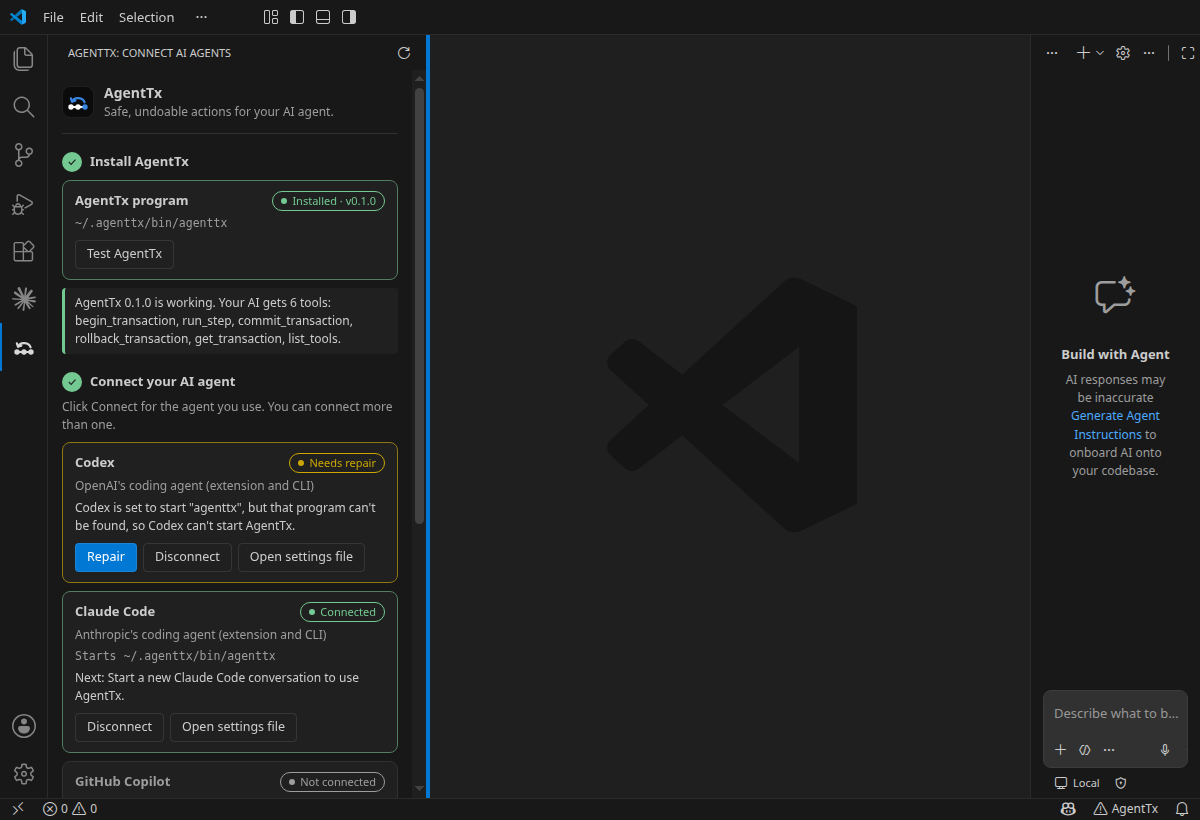Open more options in chat input toolbar
The height and width of the screenshot is (820, 1200).
(x=1109, y=750)
